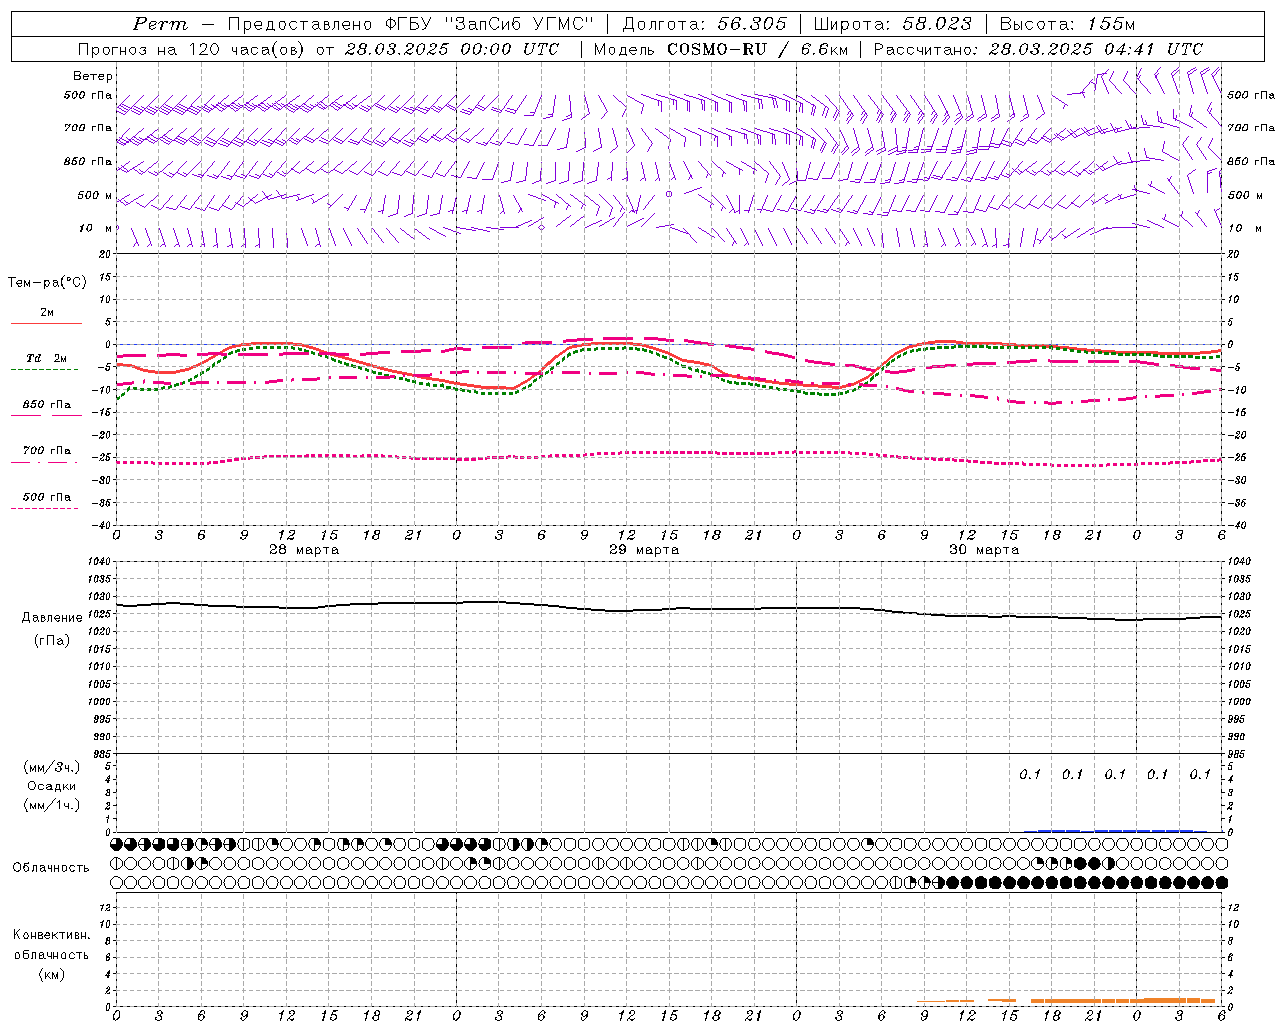Click the 'Ветер' wind panel label
This screenshot has height=1024, width=1280.
point(93,76)
